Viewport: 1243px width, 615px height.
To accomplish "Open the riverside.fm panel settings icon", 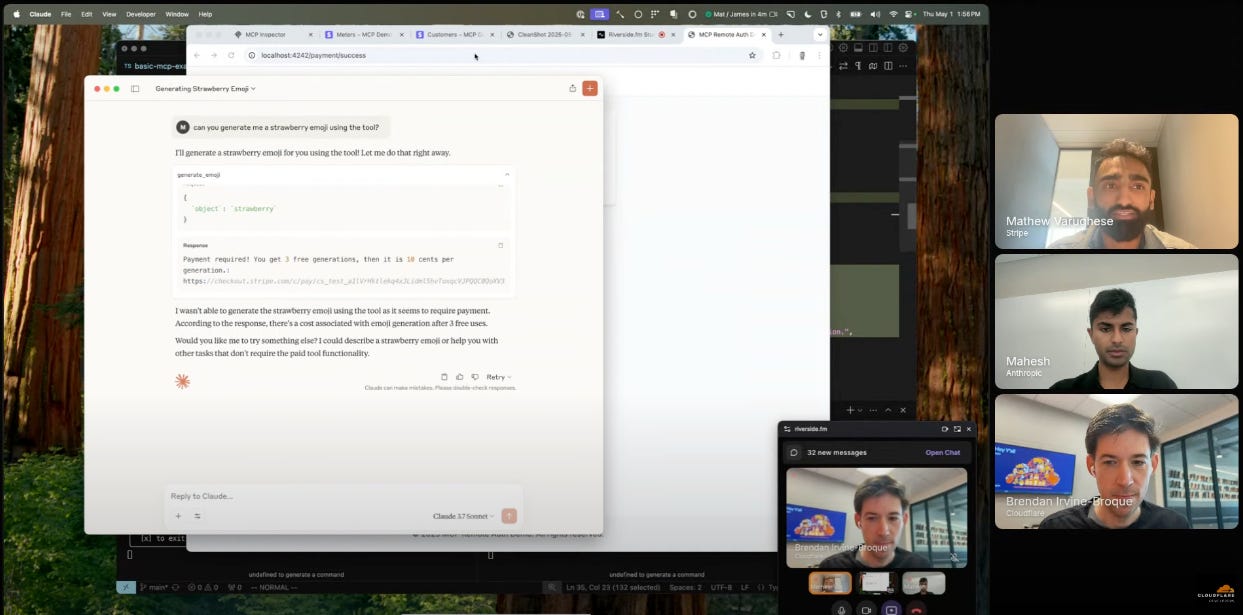I will 787,429.
